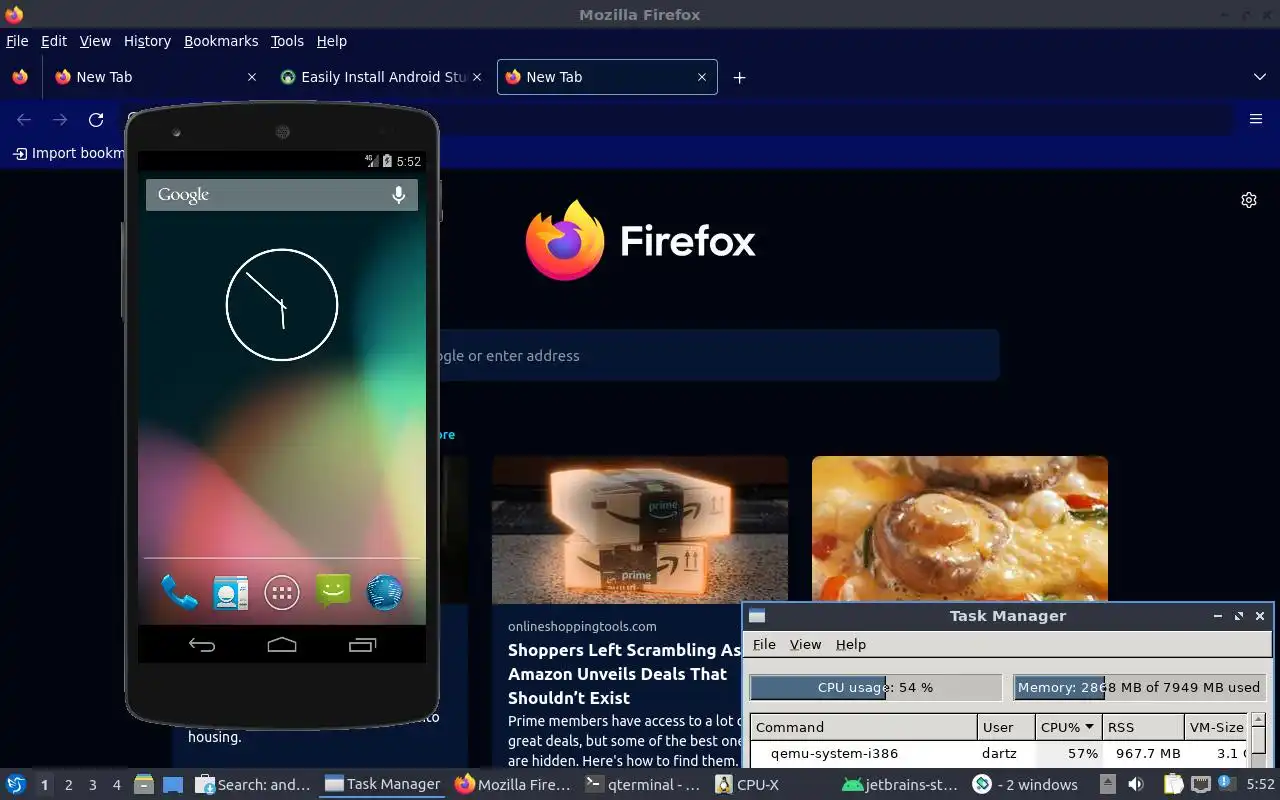Tap the analog clock widget in the emulator
1280x800 pixels.
[282, 305]
